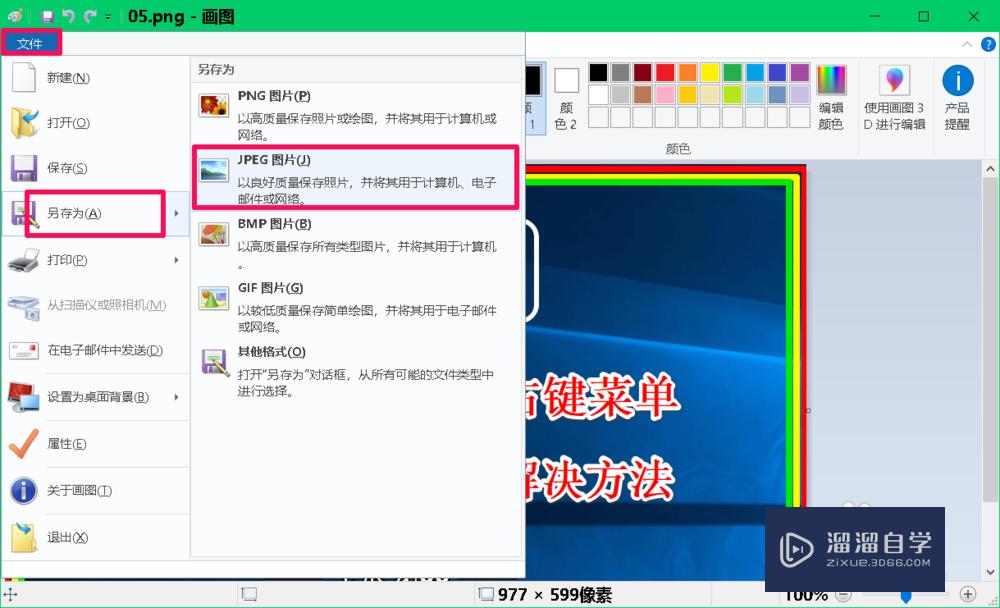Image resolution: width=1000 pixels, height=608 pixels.
Task: Click the GIF picture thumbnail icon
Action: coord(214,298)
